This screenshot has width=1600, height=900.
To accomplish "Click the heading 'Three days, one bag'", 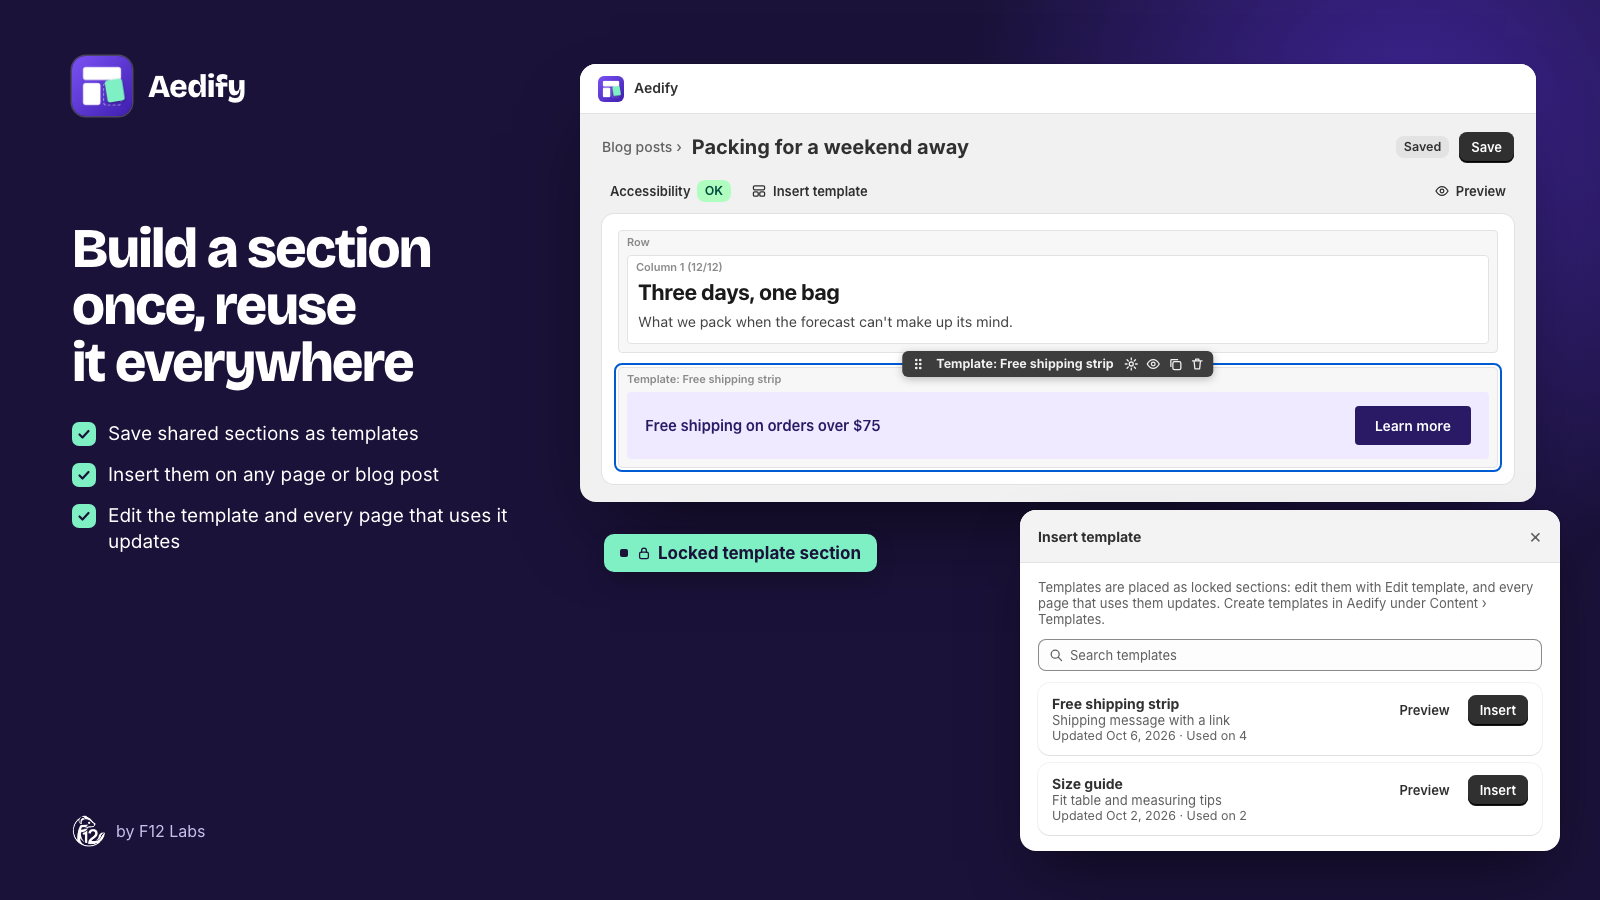I will pos(739,293).
